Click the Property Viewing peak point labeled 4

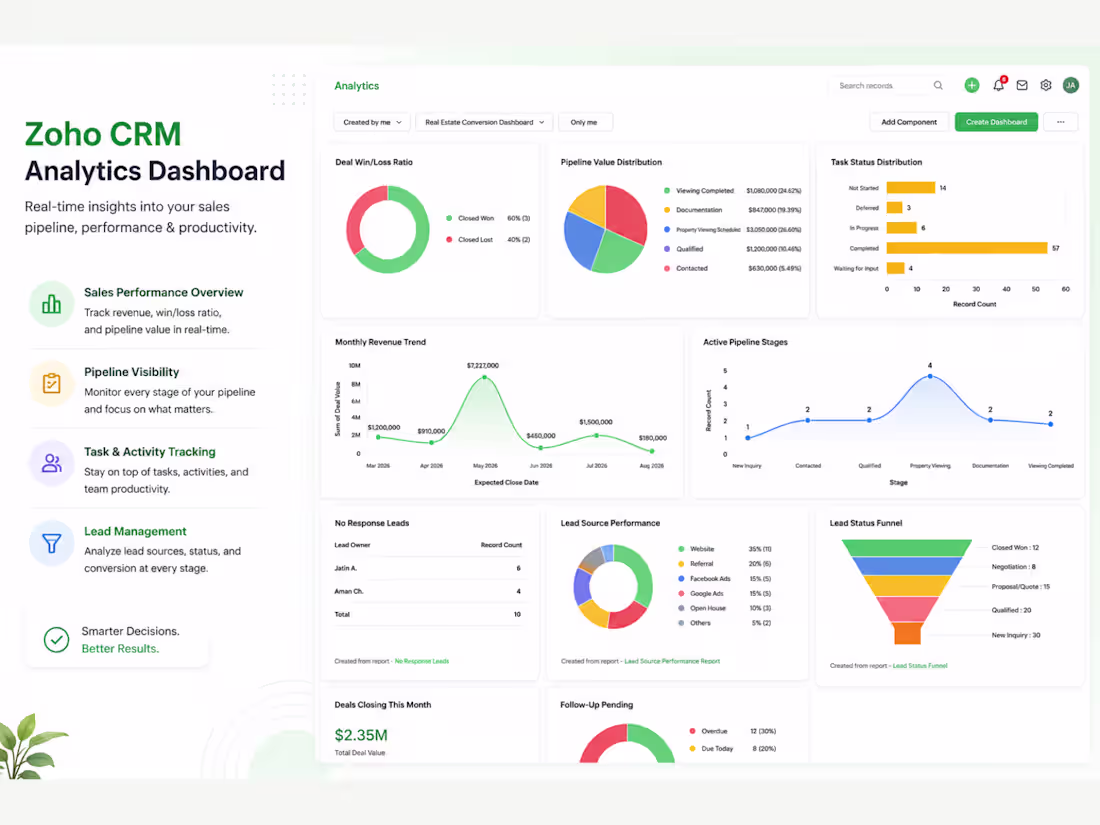tap(930, 376)
